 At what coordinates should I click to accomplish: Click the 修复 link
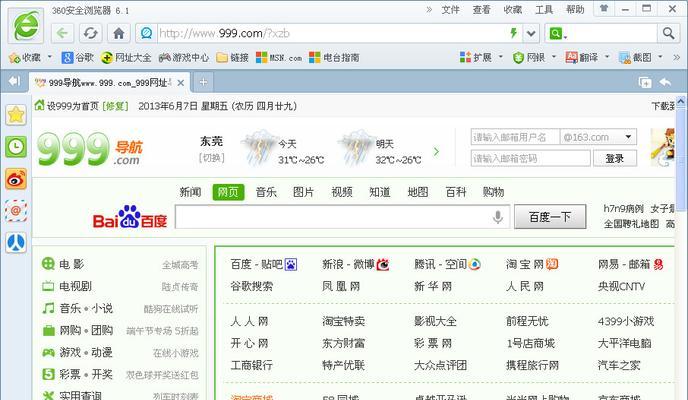(115, 106)
